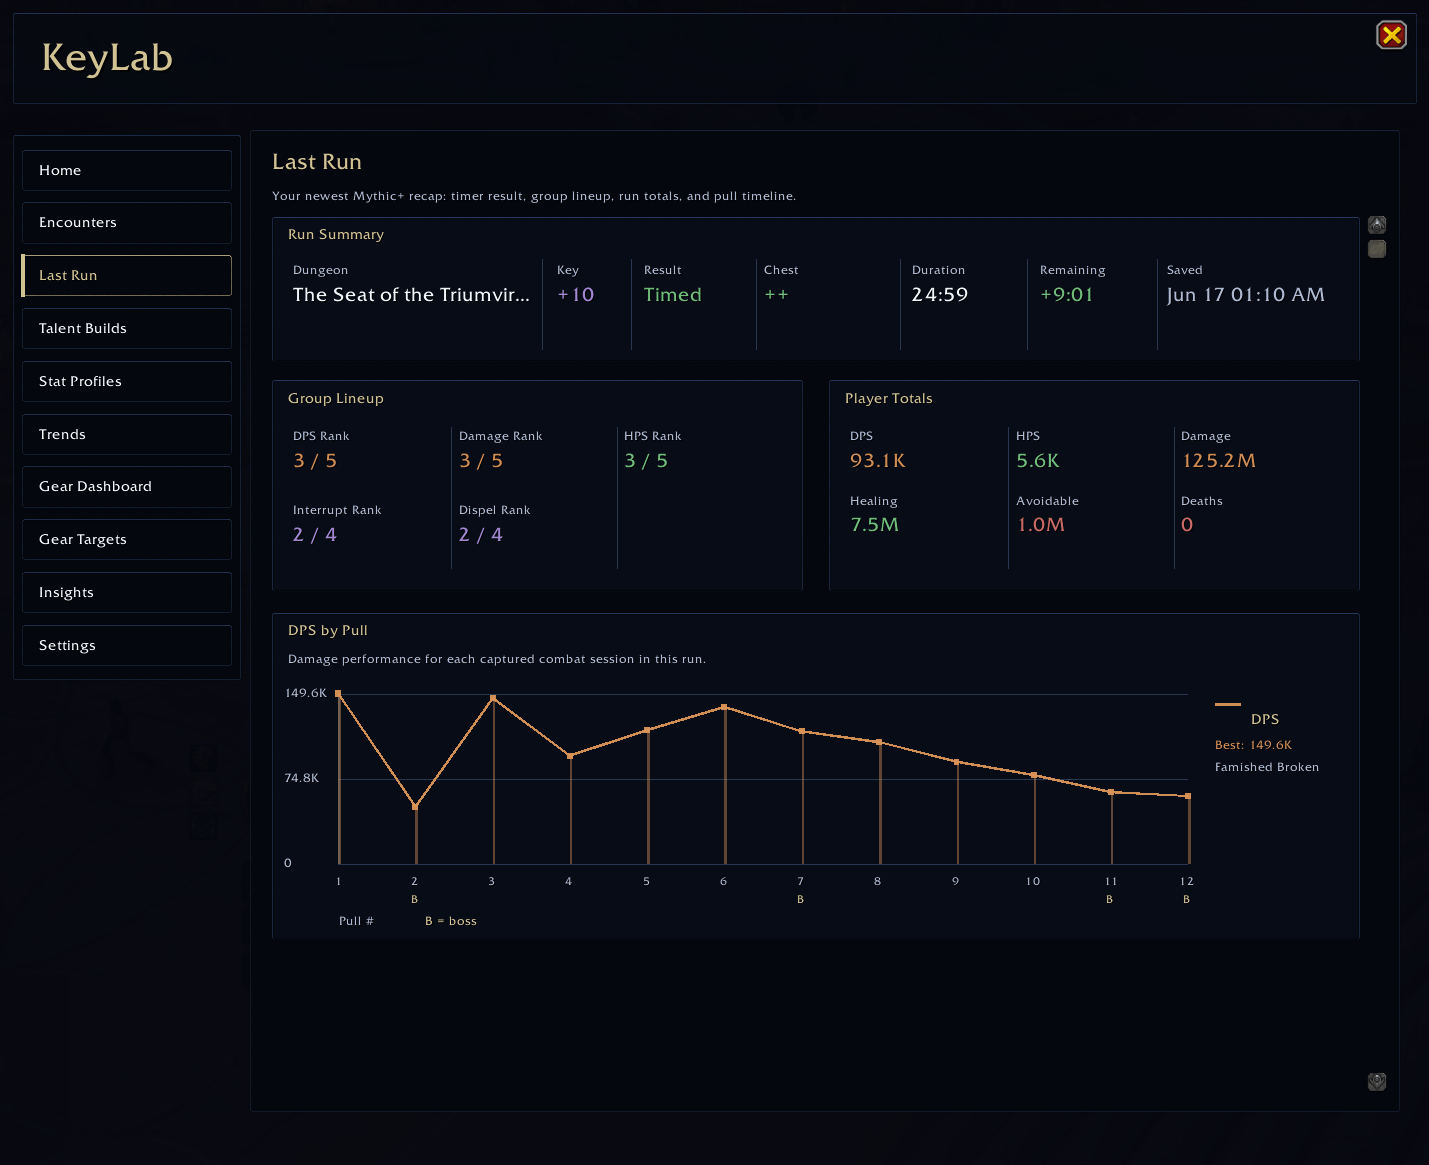Show the Gear Dashboard
This screenshot has height=1165, width=1429.
(x=127, y=487)
